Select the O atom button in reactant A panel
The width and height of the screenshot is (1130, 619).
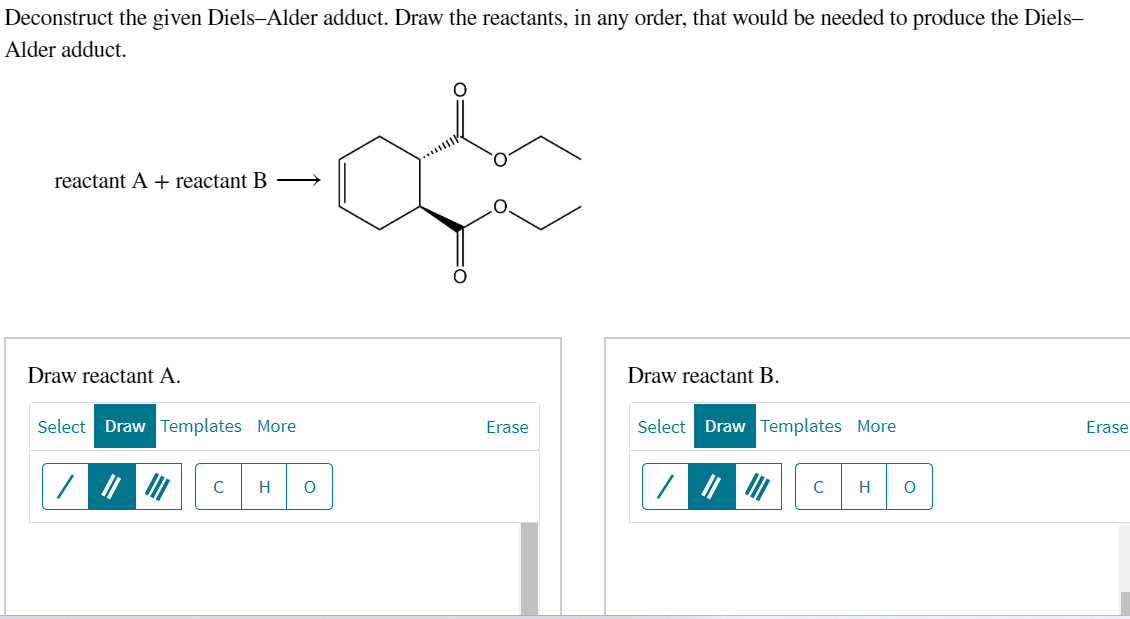click(308, 486)
